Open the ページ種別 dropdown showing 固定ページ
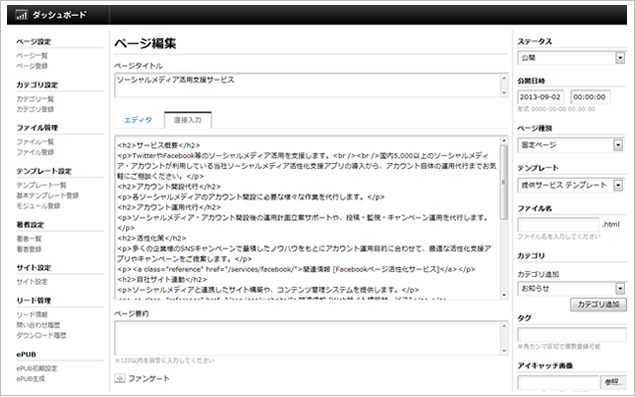The width and height of the screenshot is (635, 397). tap(570, 145)
